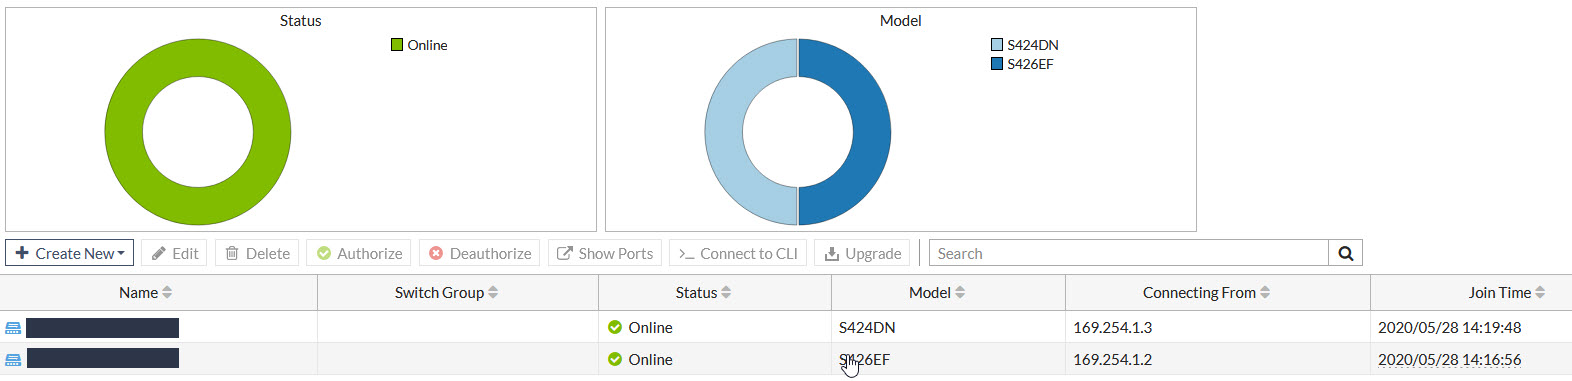Click the trash icon on Delete
This screenshot has width=1572, height=381.
(232, 253)
